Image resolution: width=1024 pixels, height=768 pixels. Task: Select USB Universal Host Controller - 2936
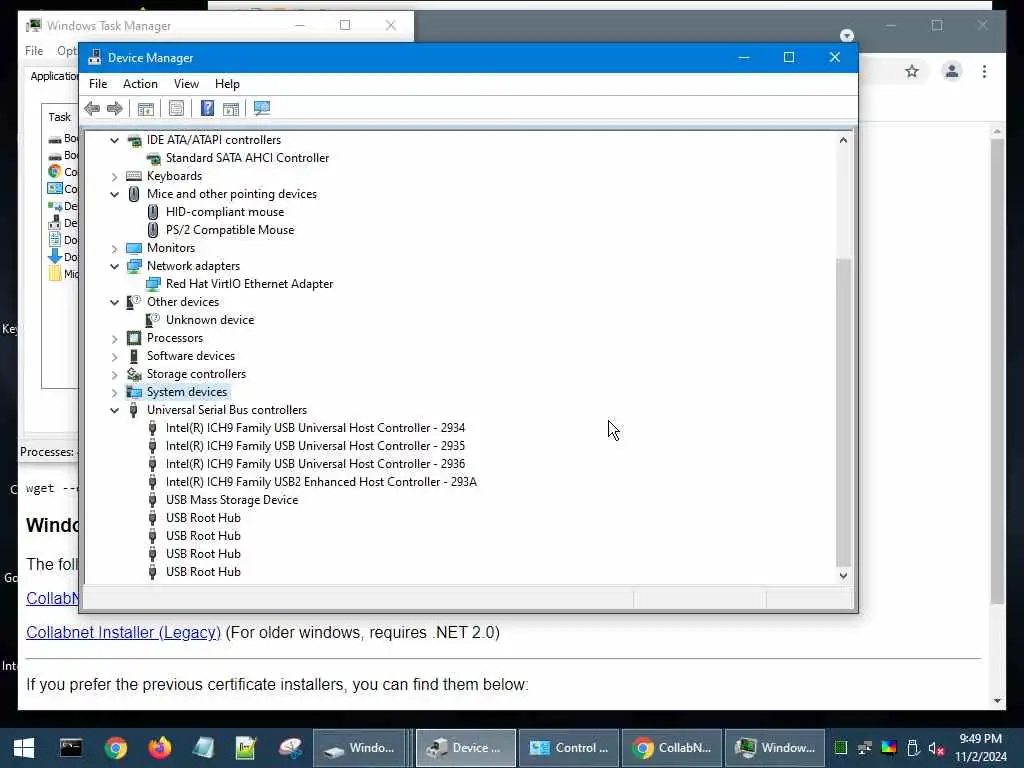[x=315, y=464]
